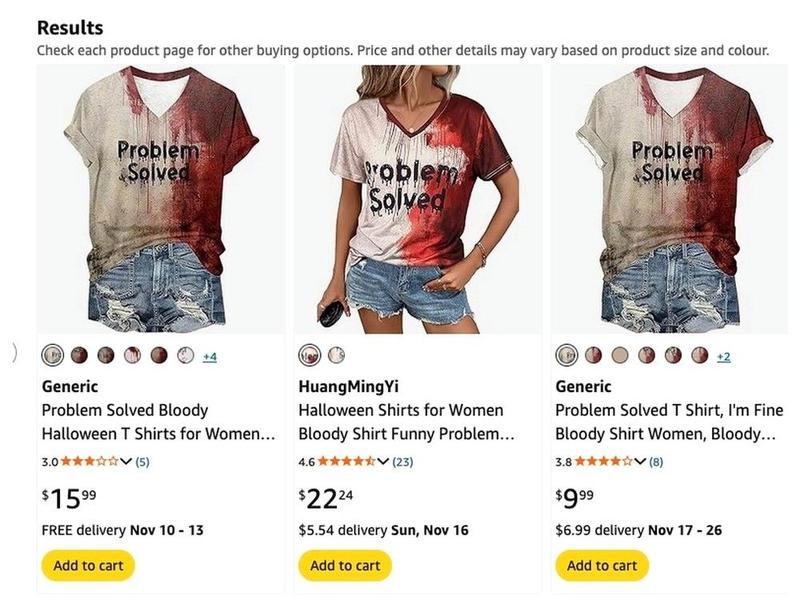Open the 'Halloween Shirts for Women Bloody Shirt' title
The image size is (800, 600).
pyautogui.click(x=400, y=420)
